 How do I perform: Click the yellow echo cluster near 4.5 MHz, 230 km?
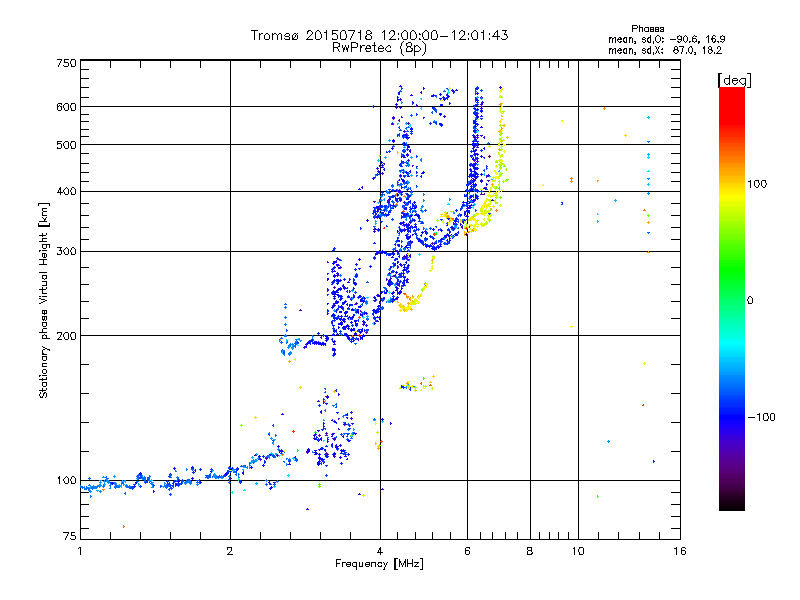coord(410,304)
